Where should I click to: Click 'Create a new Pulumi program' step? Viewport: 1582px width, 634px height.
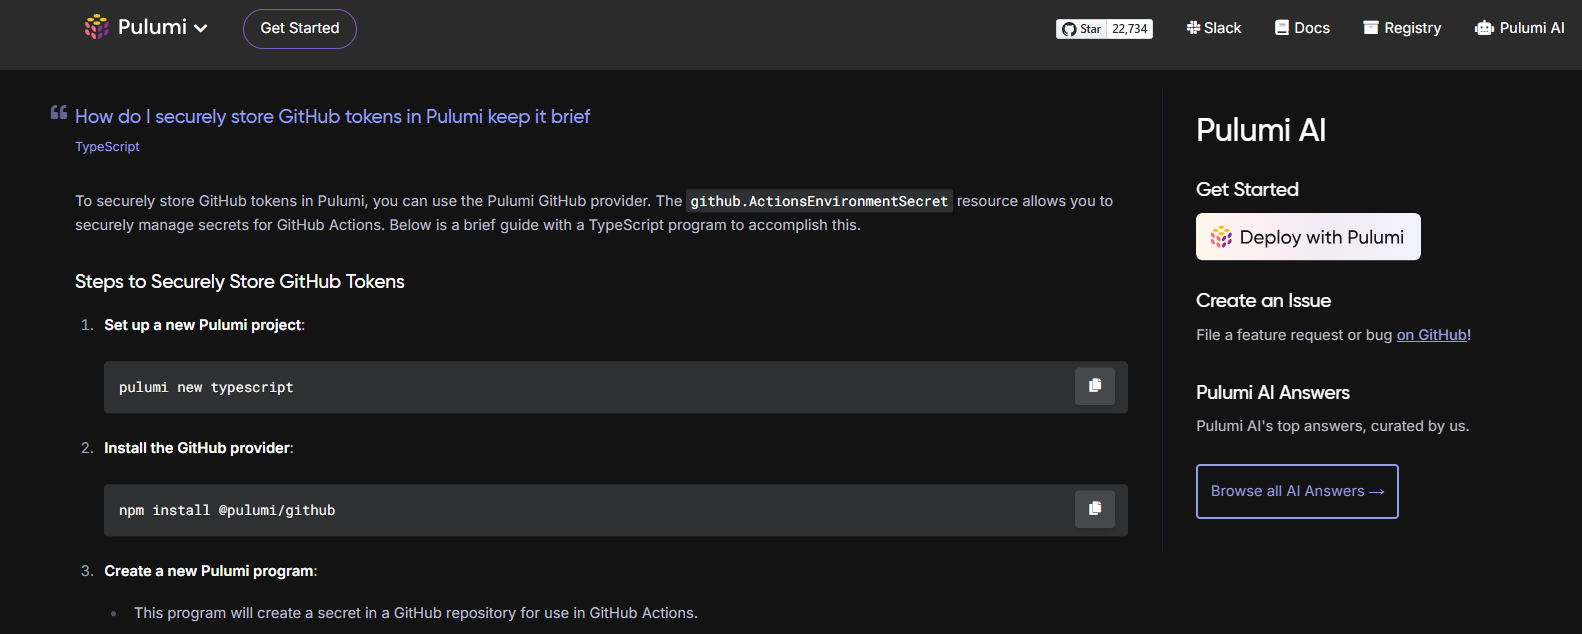tap(209, 571)
